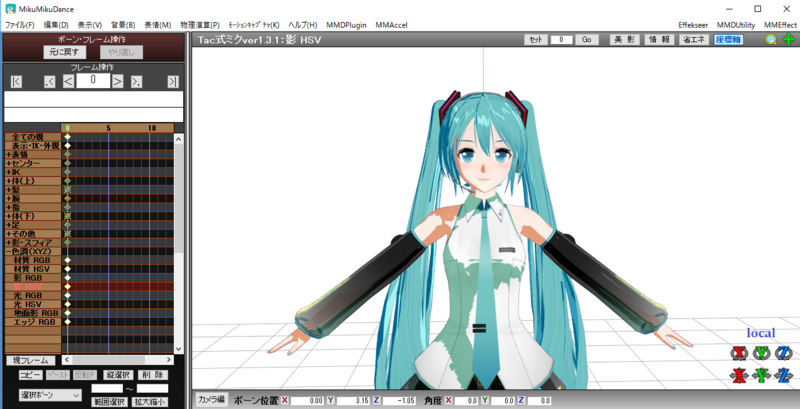Image resolution: width=800 pixels, height=409 pixels.
Task: Select the 地面影 RGB bone row
Action: pyautogui.click(x=33, y=313)
